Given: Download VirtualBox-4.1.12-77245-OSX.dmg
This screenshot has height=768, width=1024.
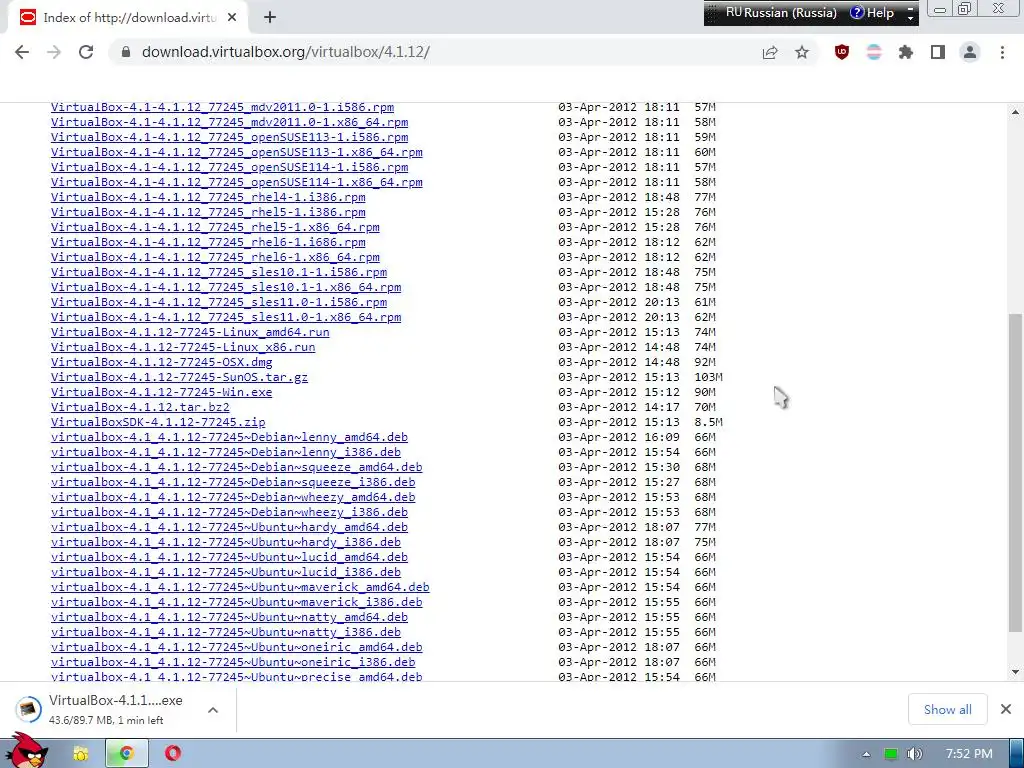Looking at the screenshot, I should tap(161, 362).
